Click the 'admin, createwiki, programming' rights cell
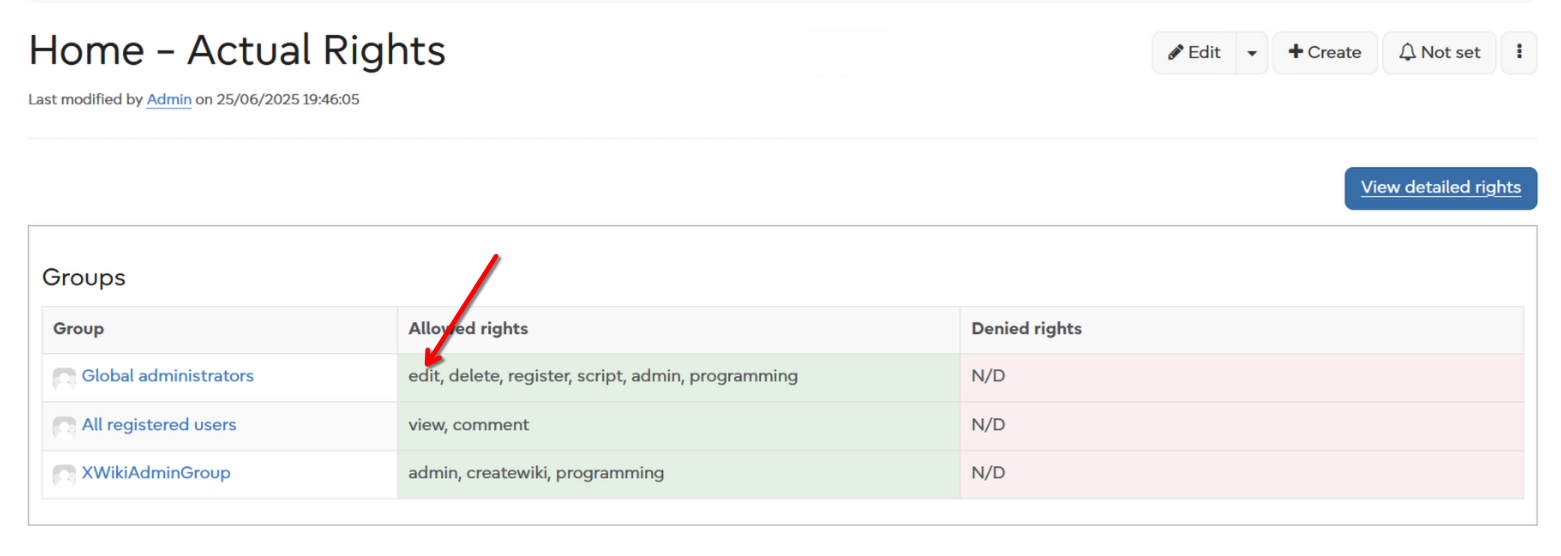 (x=536, y=473)
